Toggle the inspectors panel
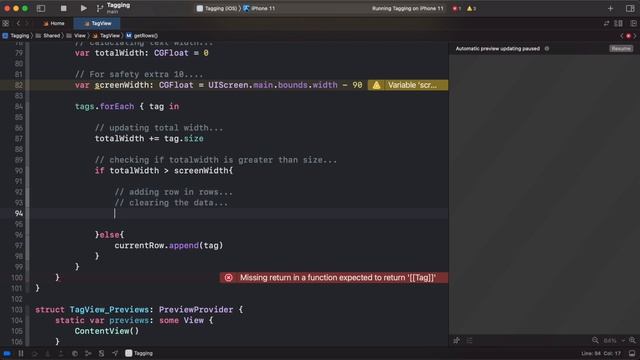This screenshot has width=640, height=360. [x=630, y=8]
